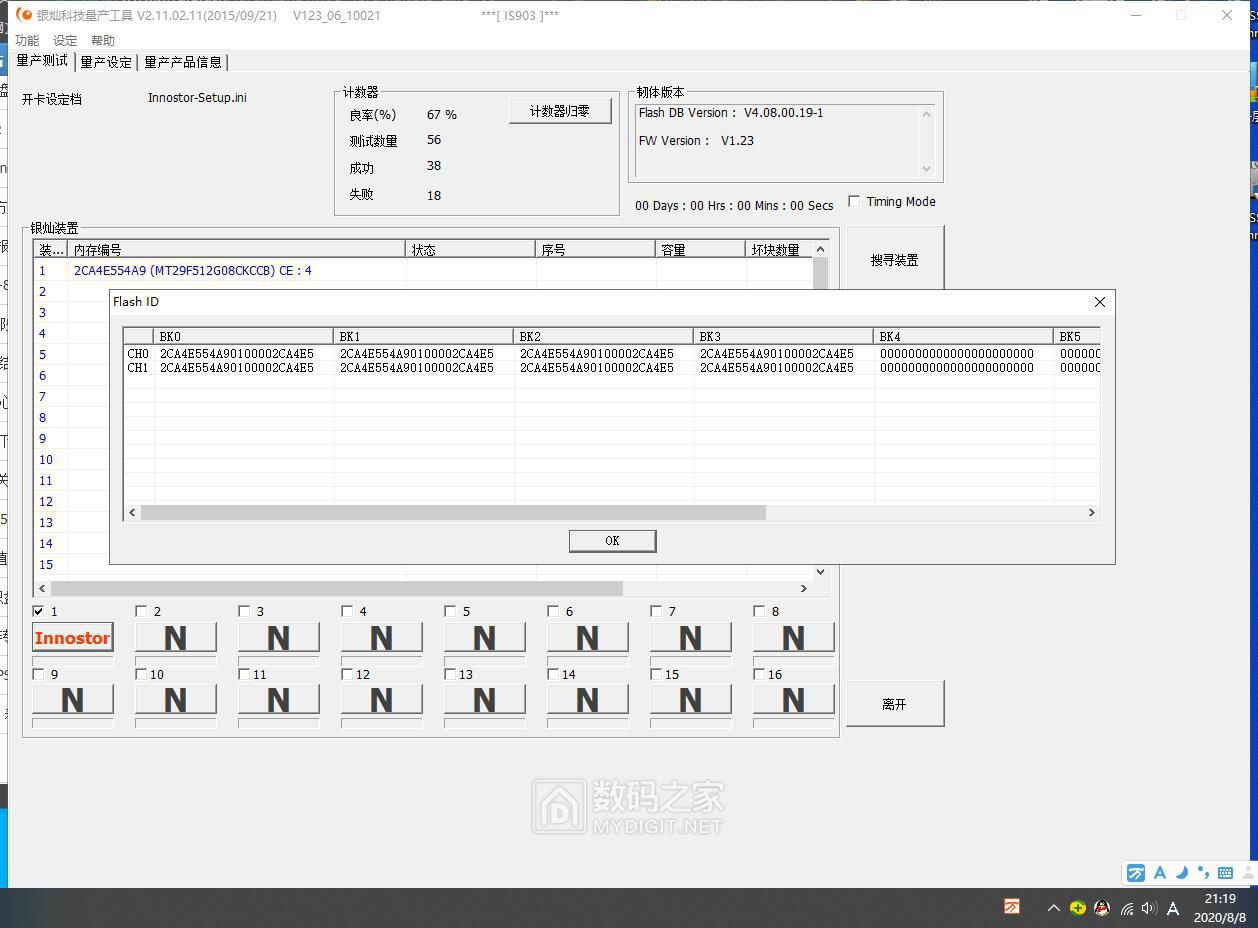This screenshot has height=928, width=1258.
Task: Click 搜寻装置 search device button
Action: coord(894,260)
